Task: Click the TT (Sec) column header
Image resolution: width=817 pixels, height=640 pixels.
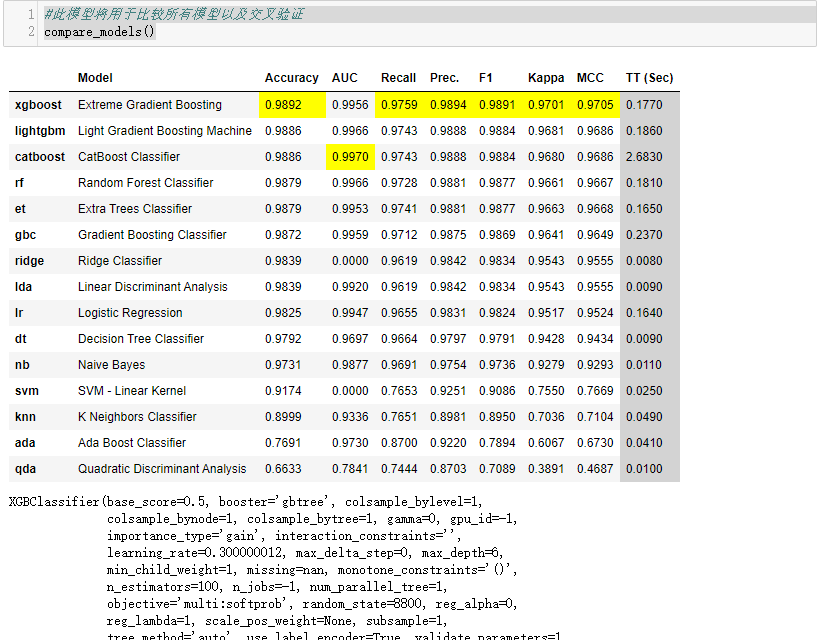Action: 649,78
